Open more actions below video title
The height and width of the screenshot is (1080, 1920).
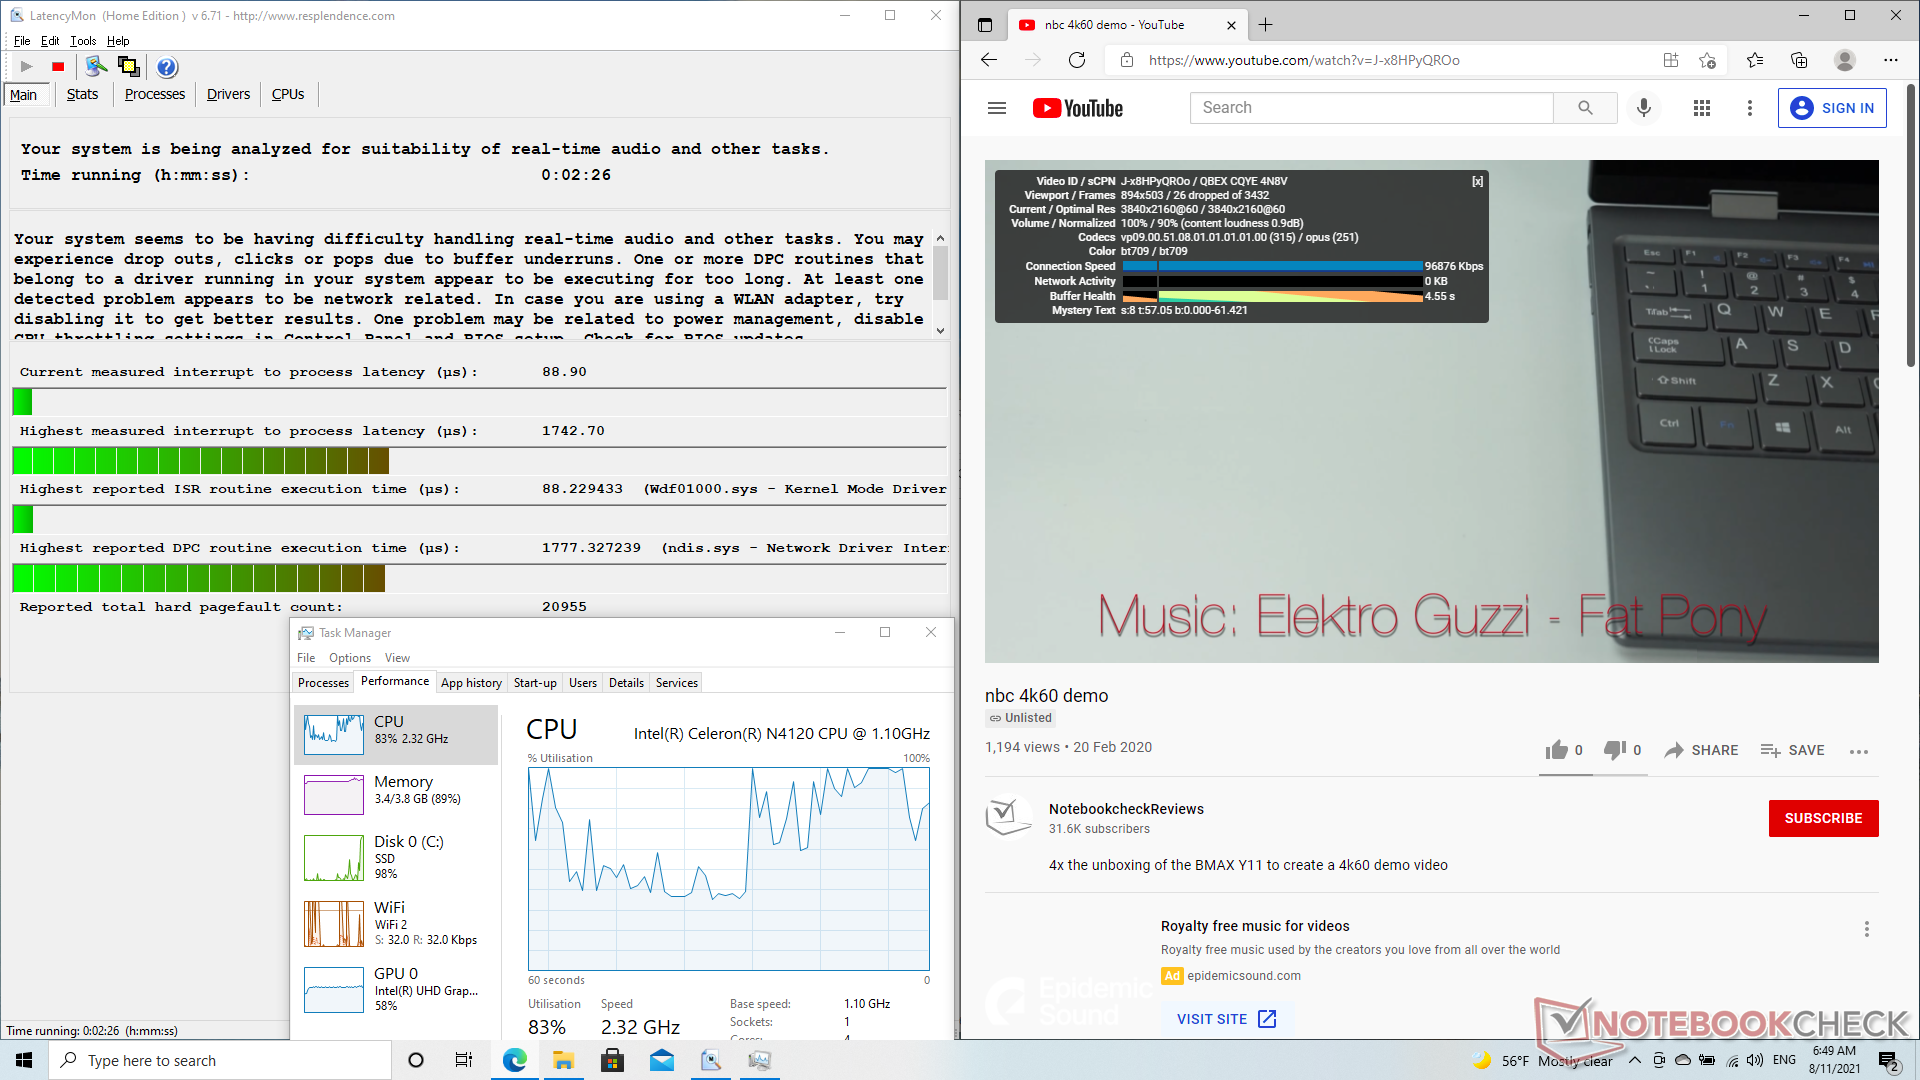point(1859,751)
